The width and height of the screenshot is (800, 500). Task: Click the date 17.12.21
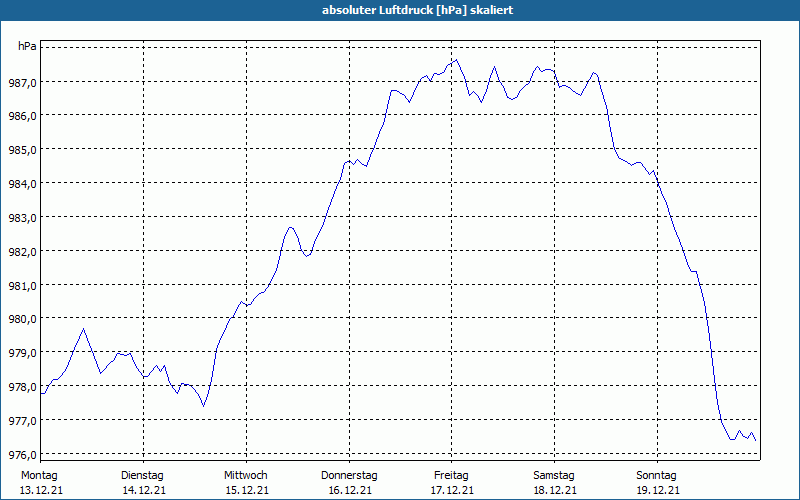pos(453,490)
